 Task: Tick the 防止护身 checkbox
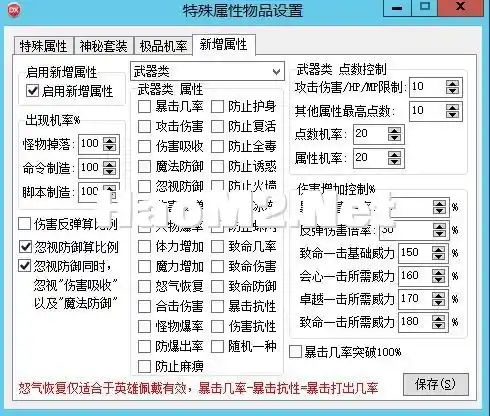217,107
